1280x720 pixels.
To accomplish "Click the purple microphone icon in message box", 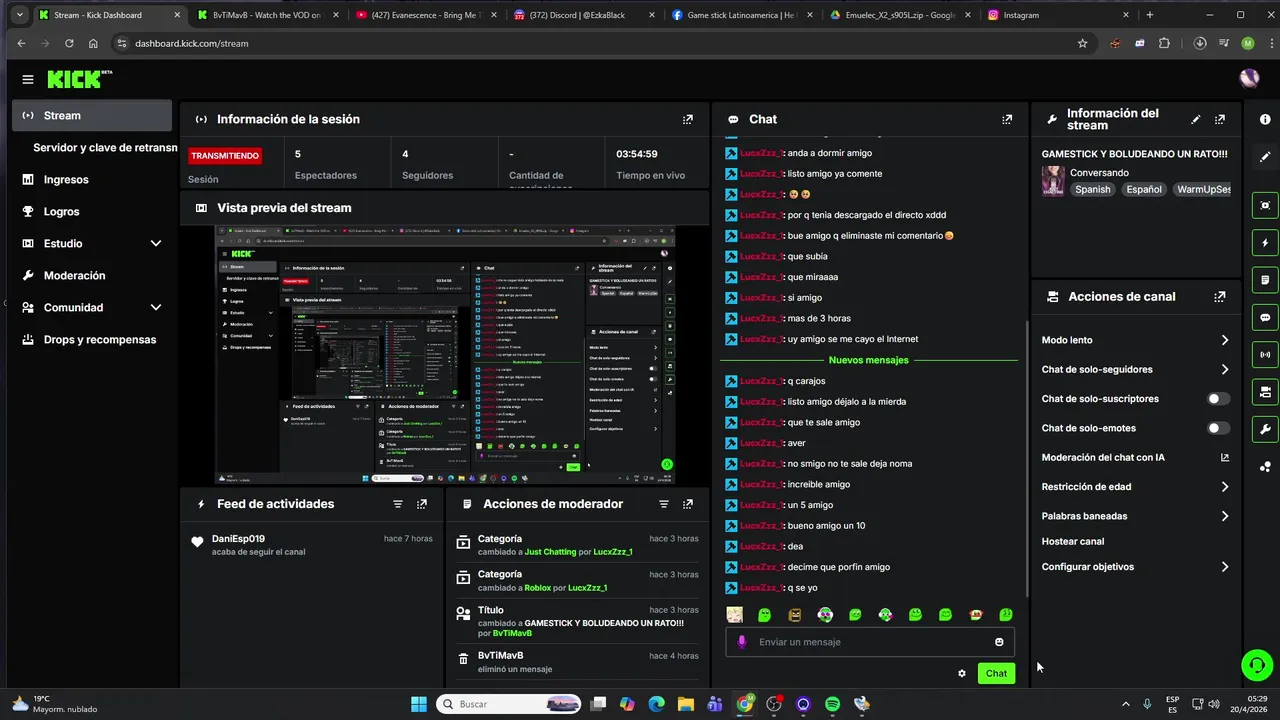I will (742, 642).
